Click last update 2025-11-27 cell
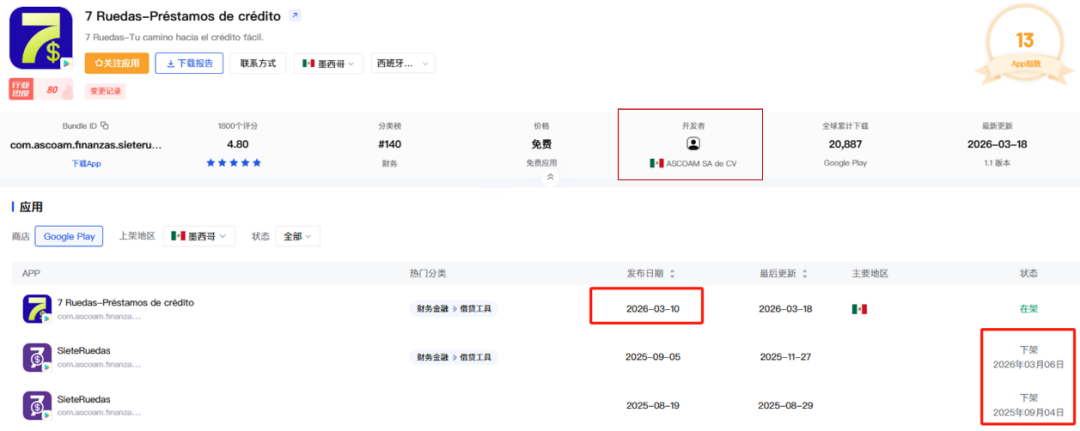 785,357
